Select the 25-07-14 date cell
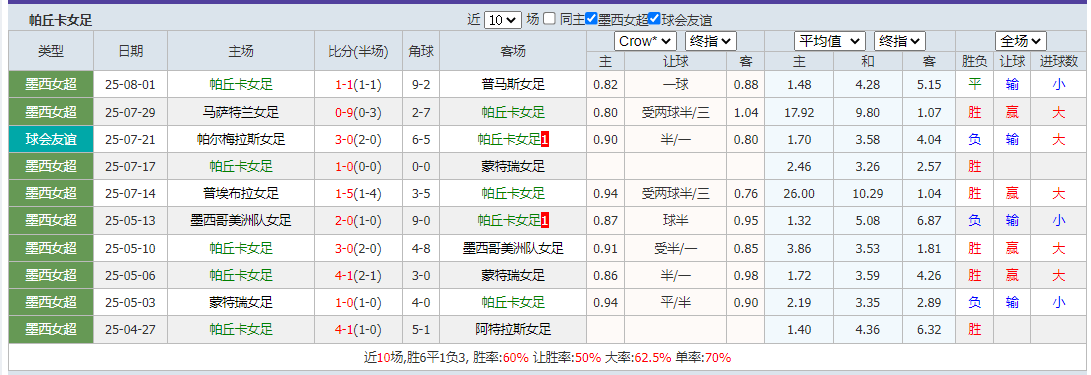The image size is (1091, 375). tap(130, 193)
